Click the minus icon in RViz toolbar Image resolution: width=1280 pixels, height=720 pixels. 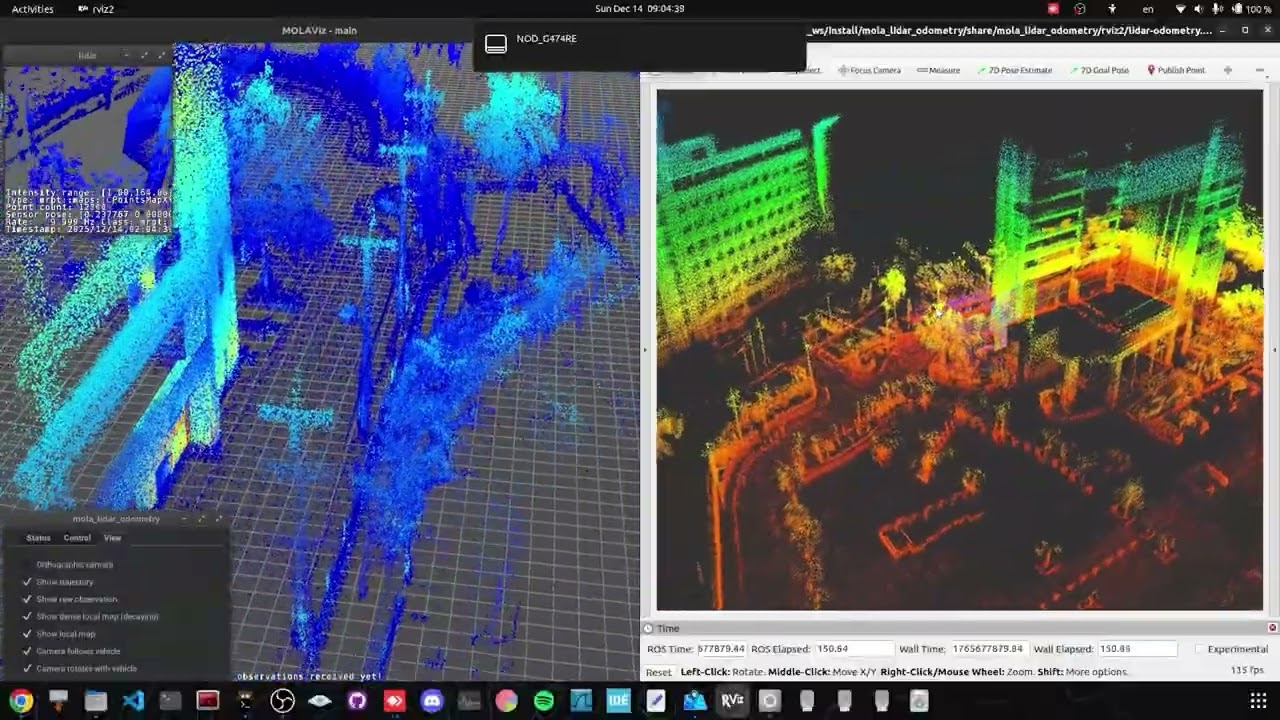coord(1258,70)
